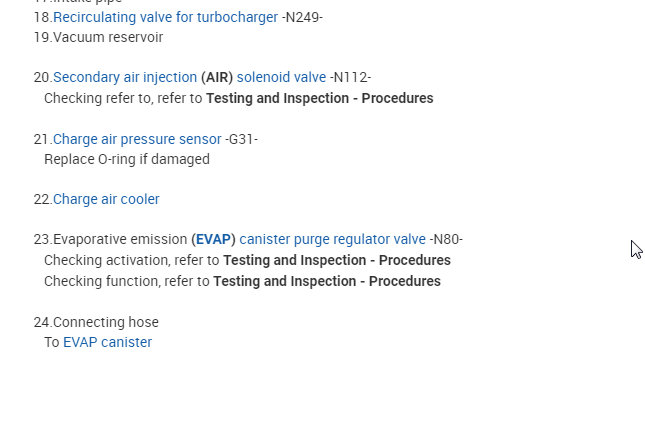Click the Replace O-ring if damaged note
This screenshot has height=427, width=645.
(x=127, y=159)
